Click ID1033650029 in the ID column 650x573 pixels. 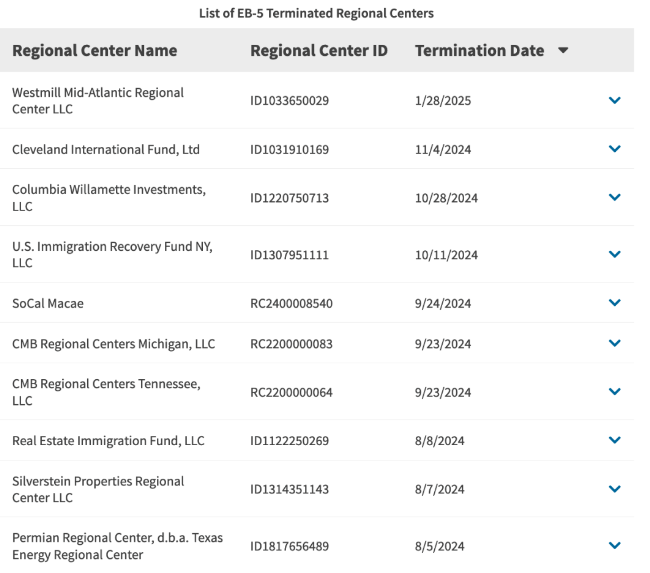pyautogui.click(x=289, y=101)
